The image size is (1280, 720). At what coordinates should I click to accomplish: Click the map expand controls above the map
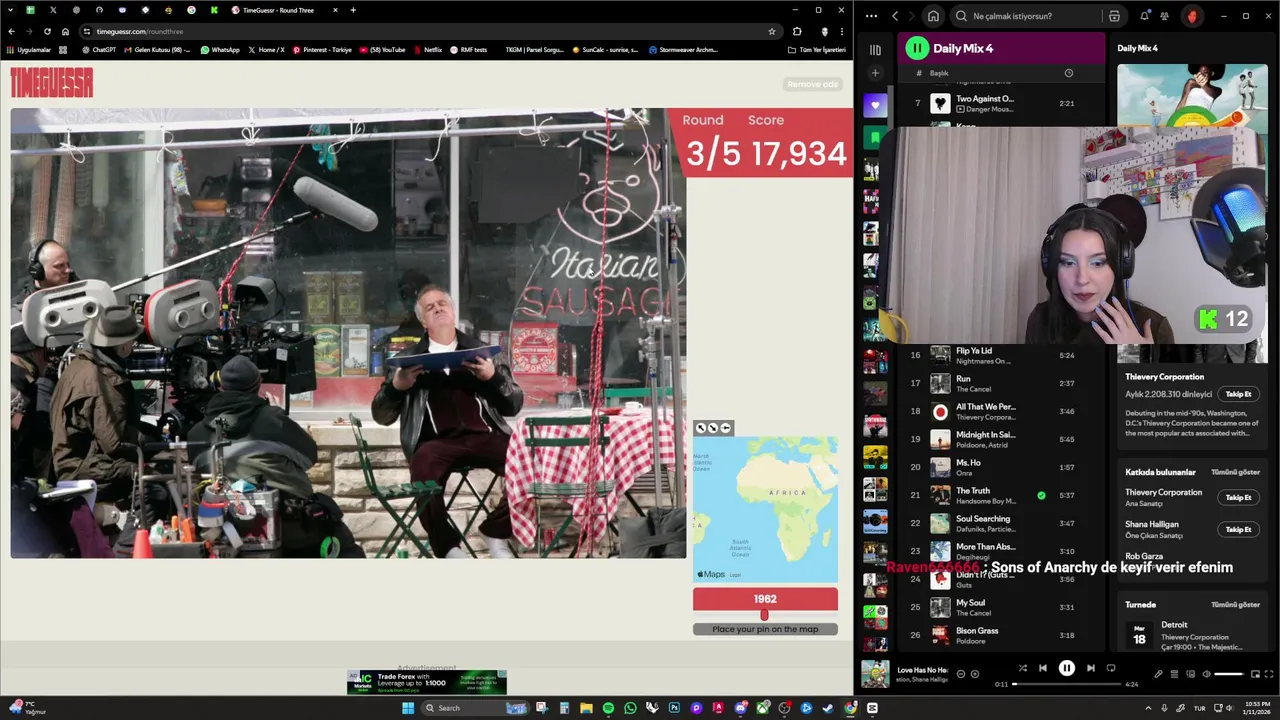(x=713, y=428)
